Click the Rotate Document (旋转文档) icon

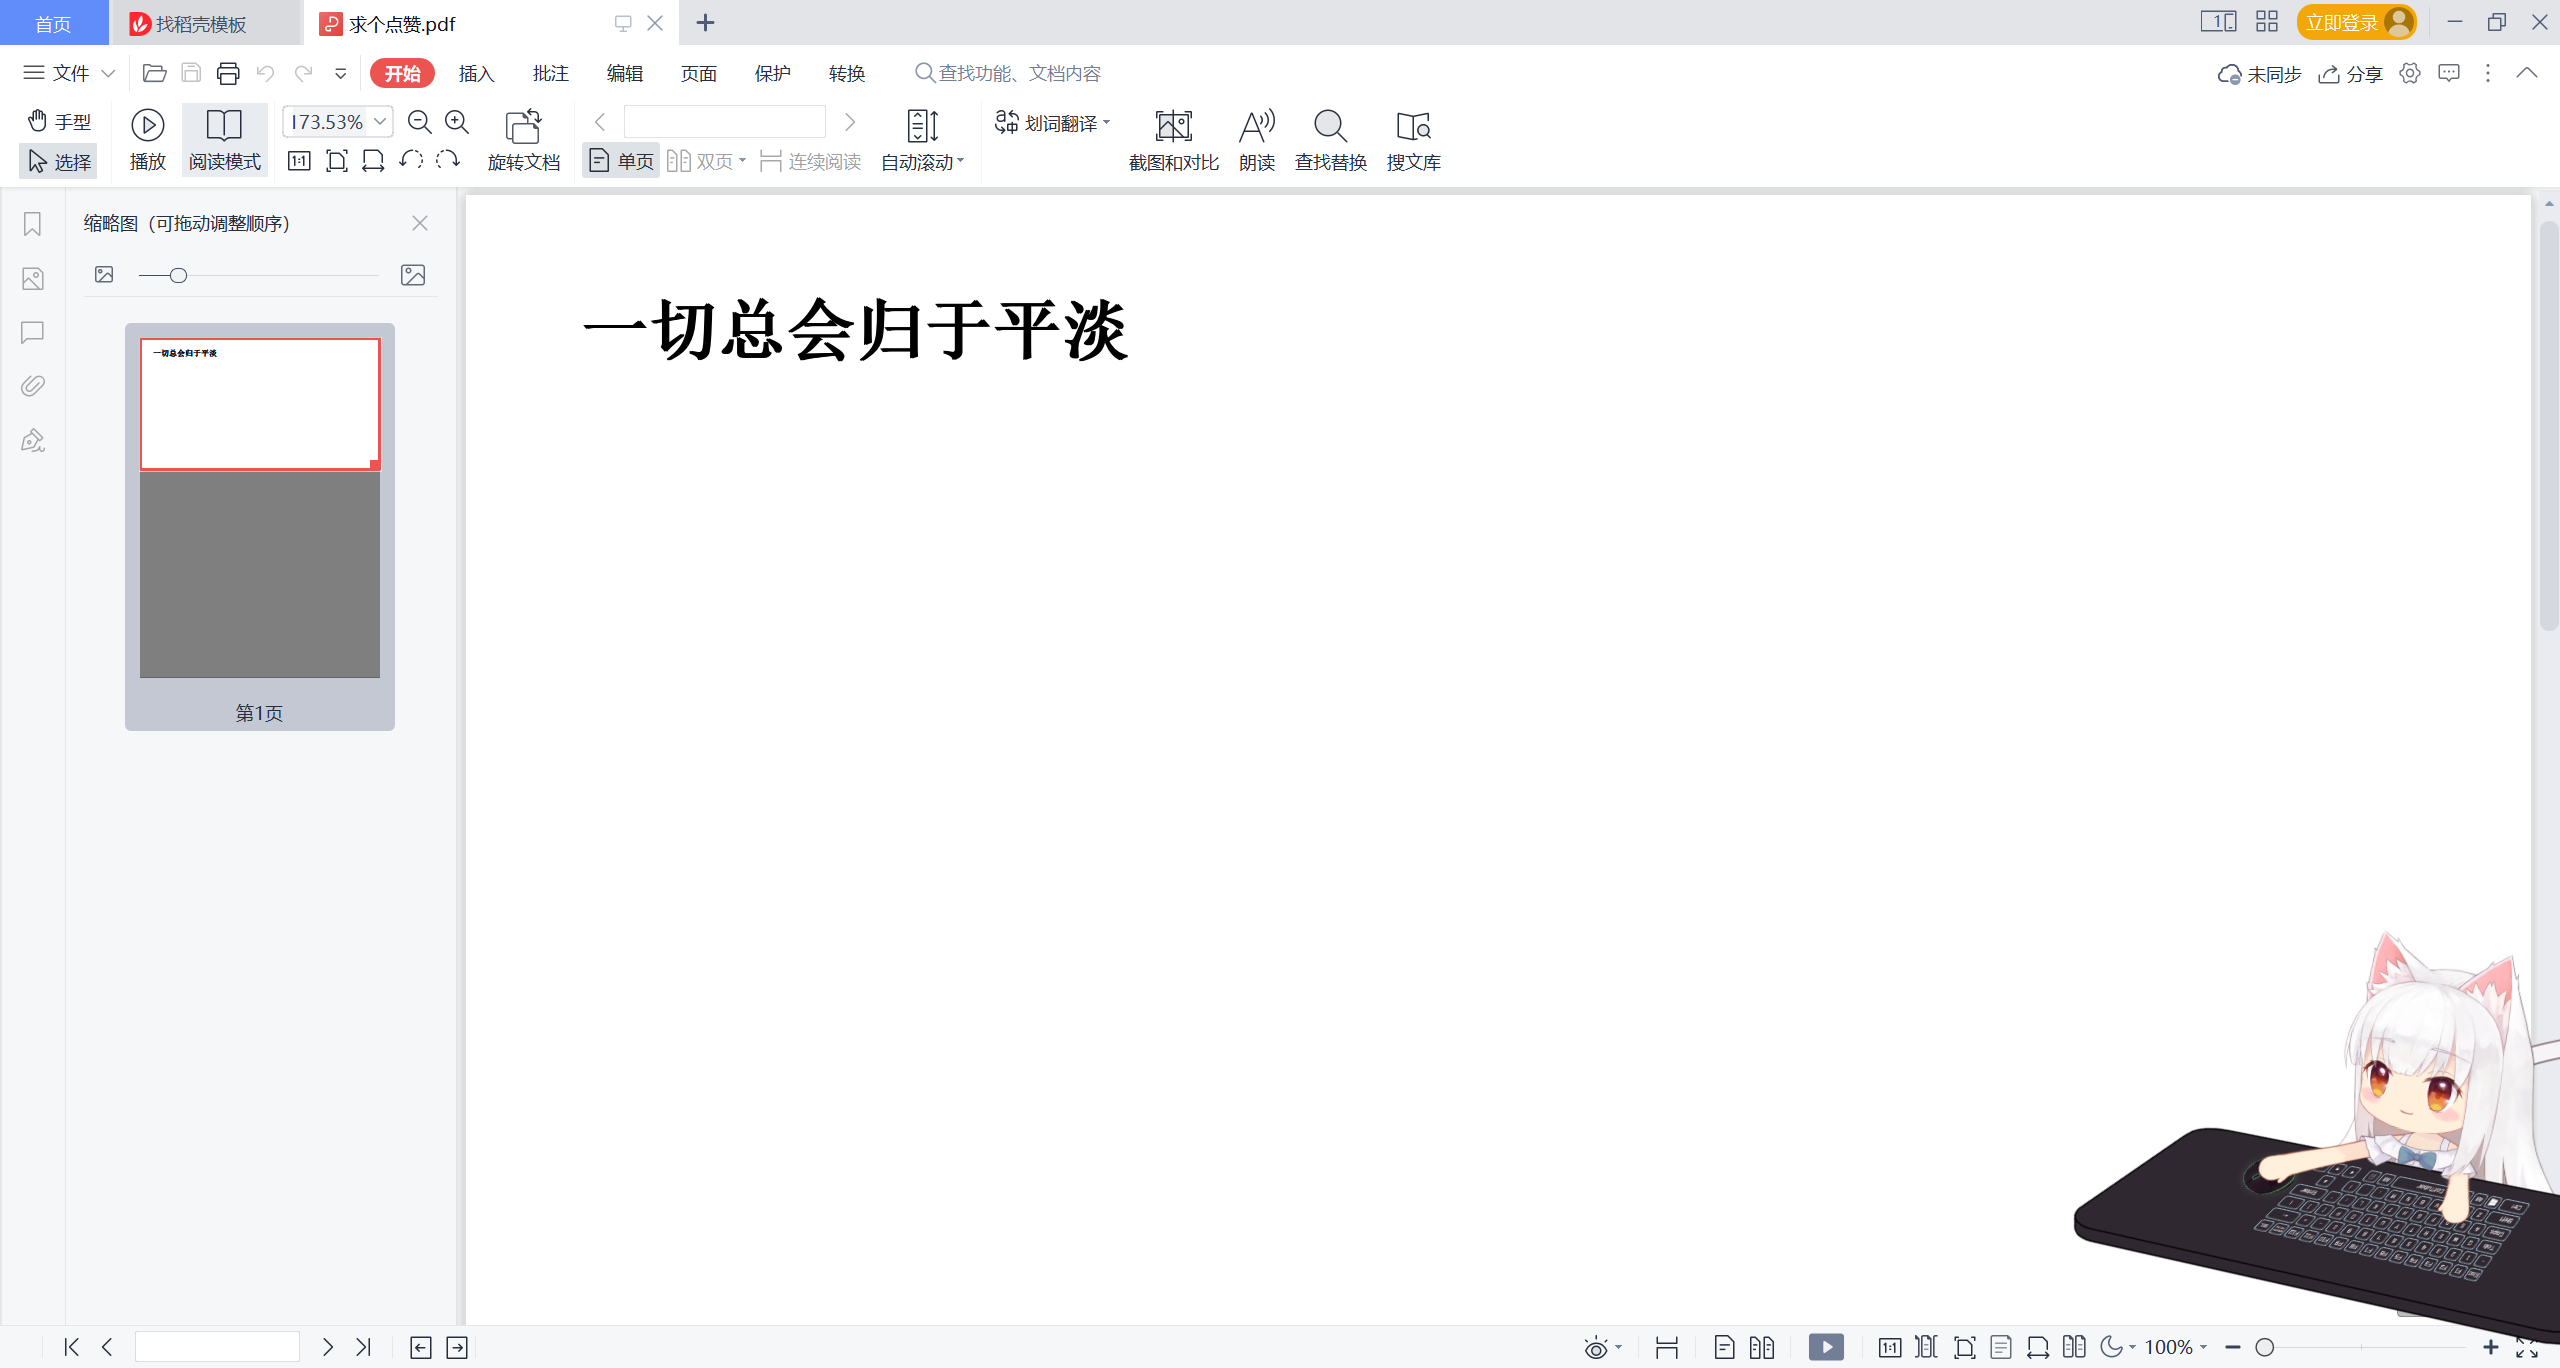[523, 127]
